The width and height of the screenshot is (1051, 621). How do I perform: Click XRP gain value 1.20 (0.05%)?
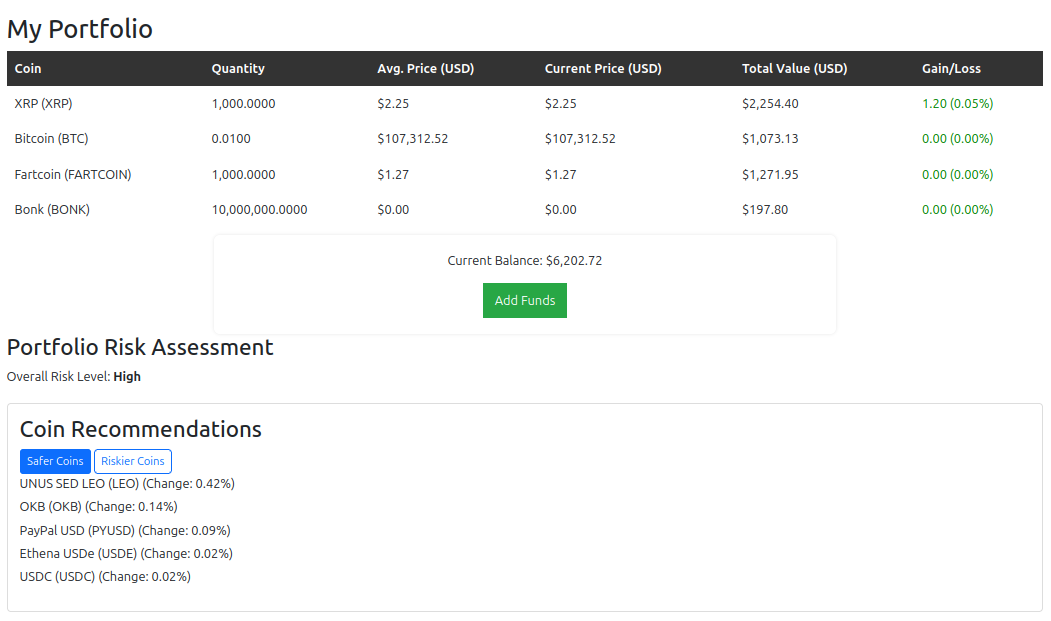[x=957, y=104]
